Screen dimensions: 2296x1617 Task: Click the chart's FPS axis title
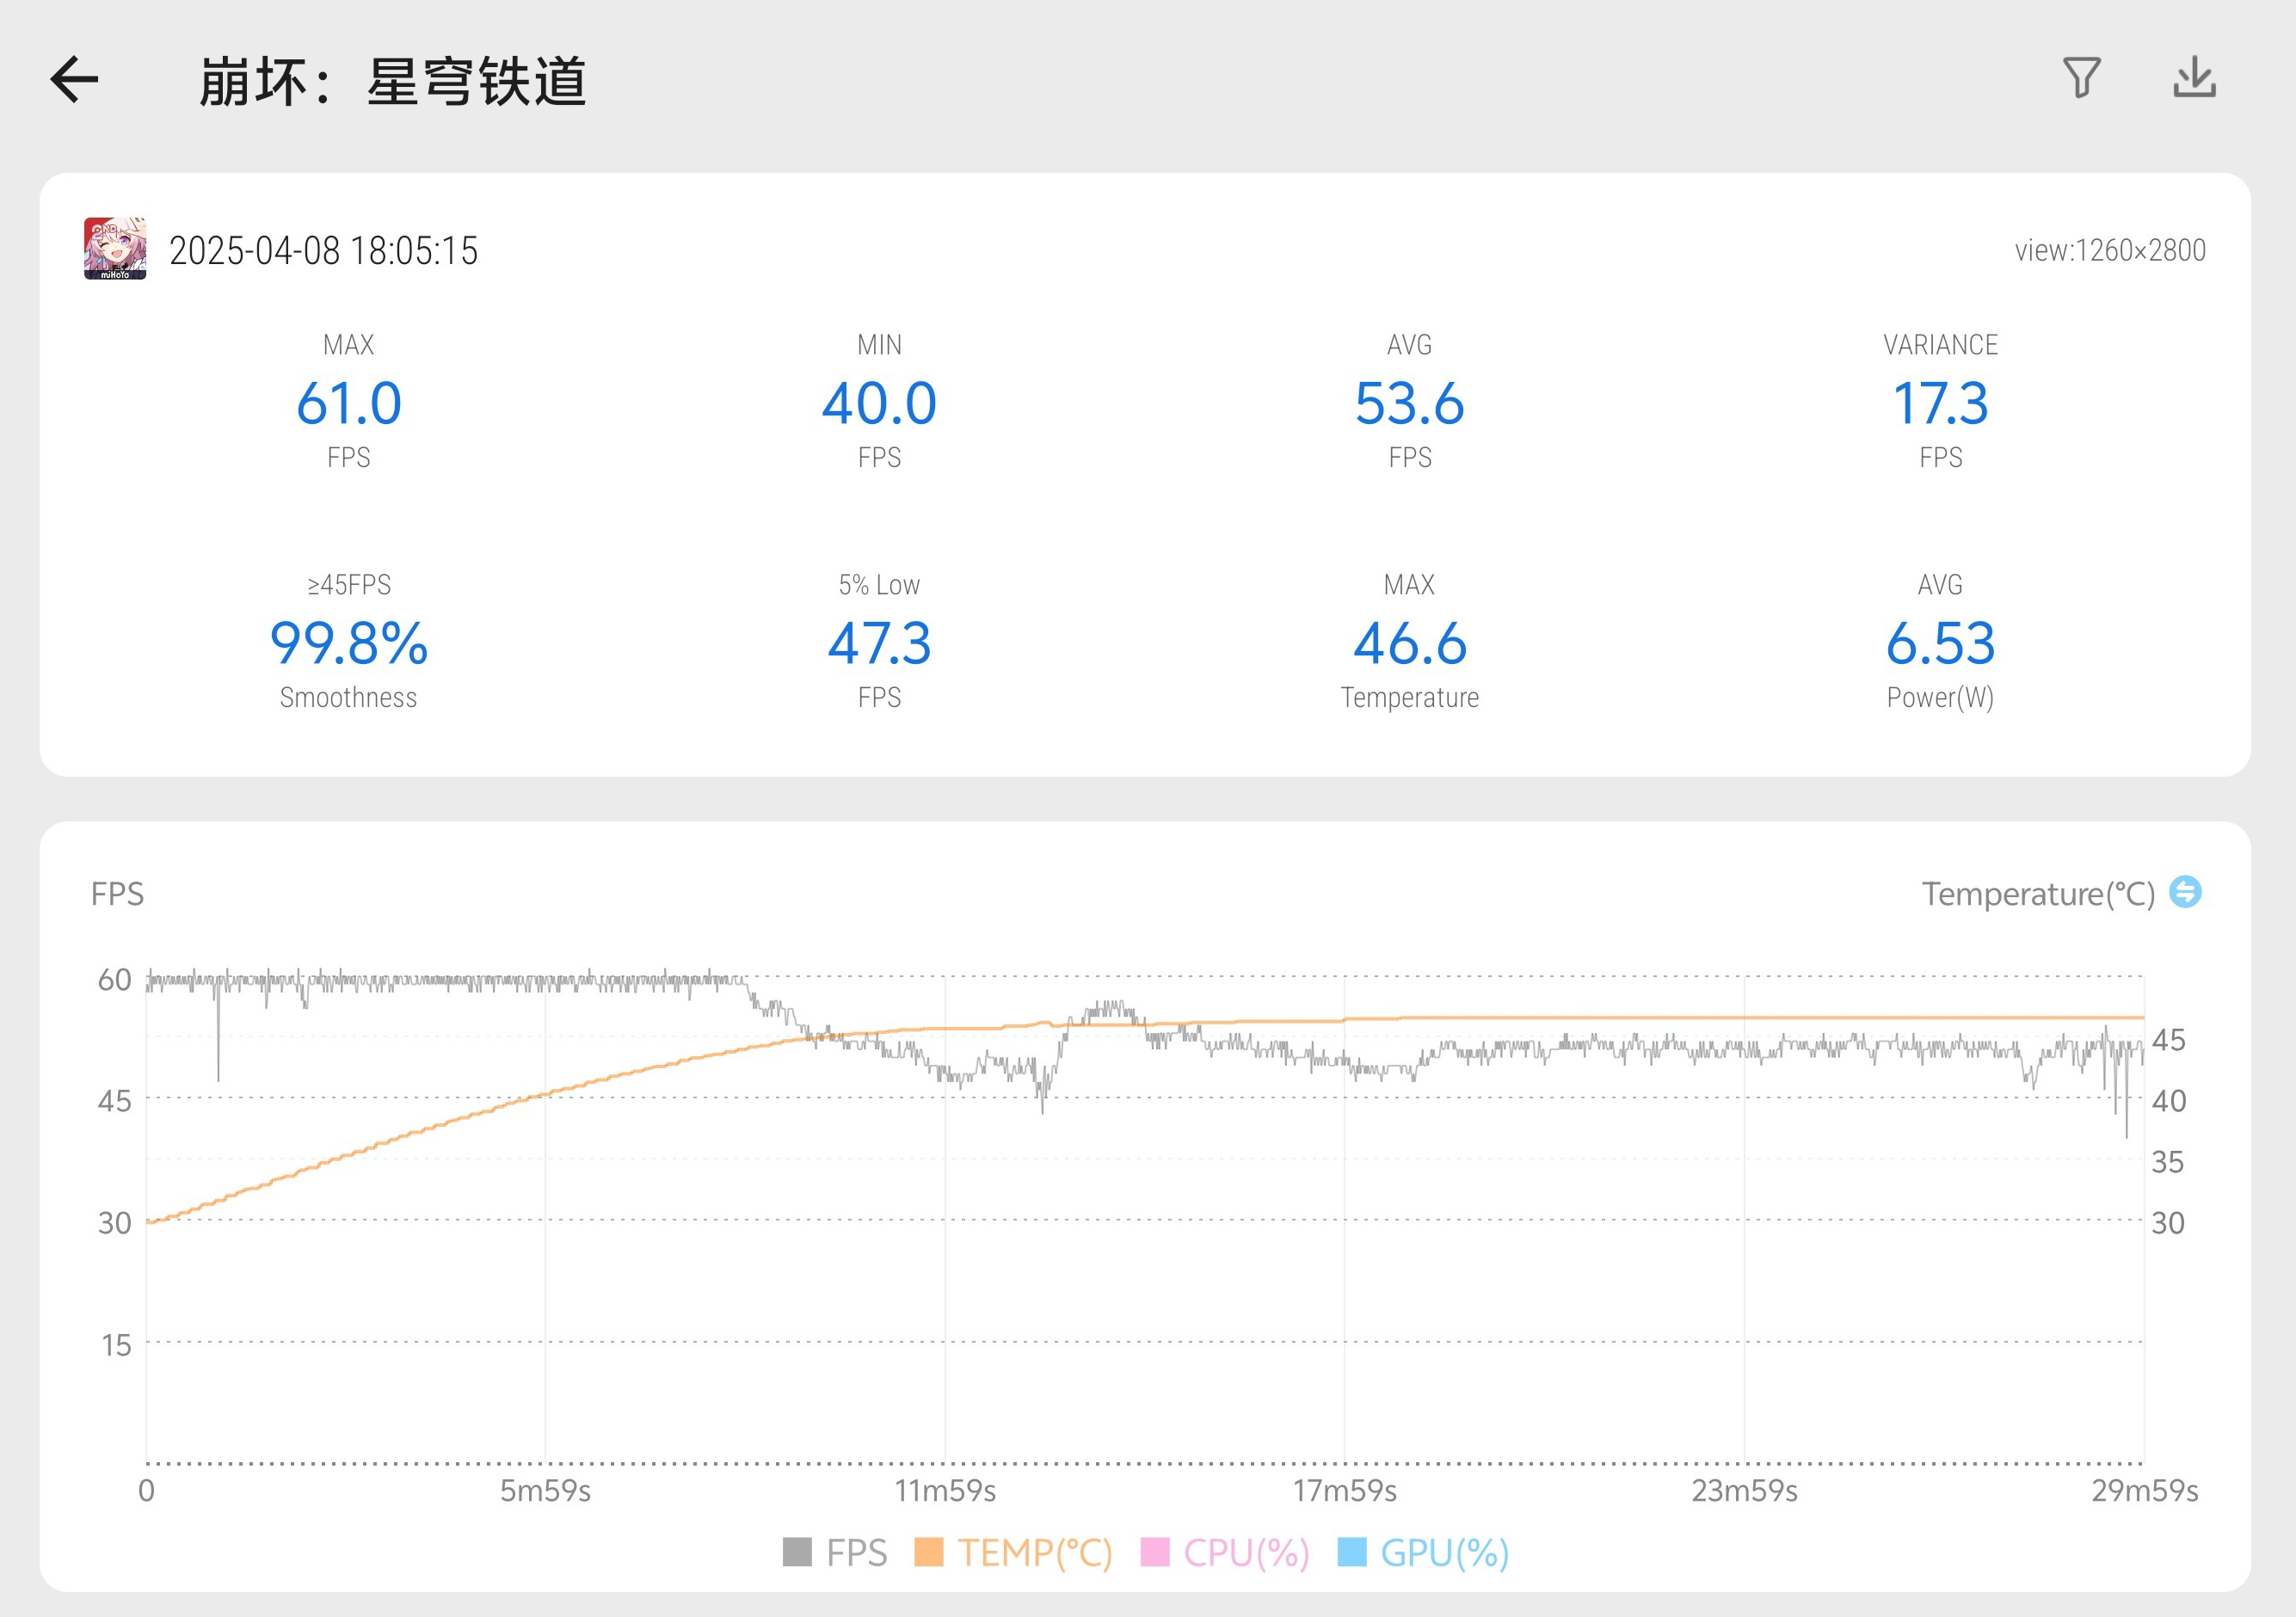(x=117, y=893)
